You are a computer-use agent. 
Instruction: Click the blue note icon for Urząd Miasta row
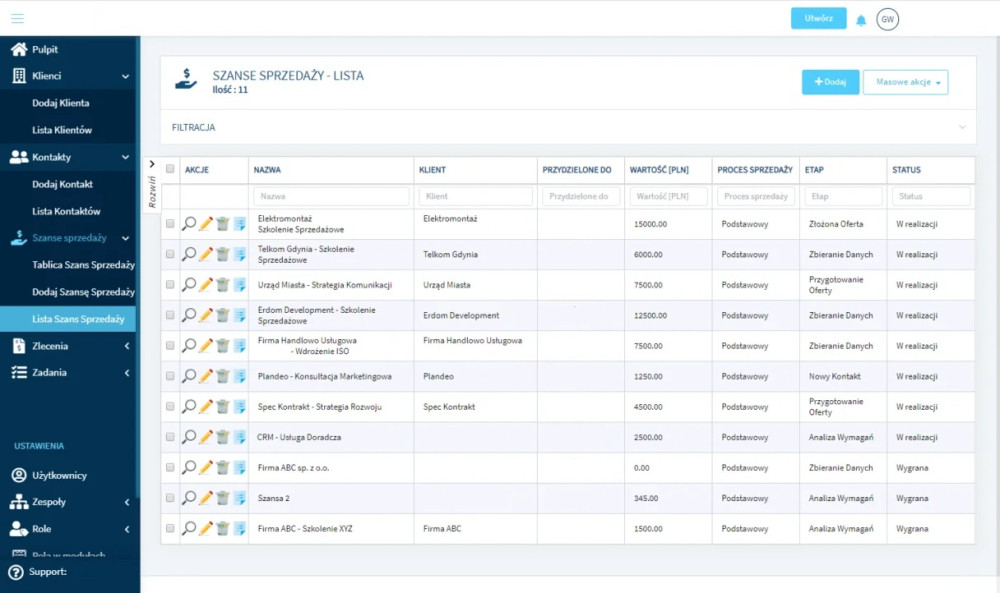[240, 285]
